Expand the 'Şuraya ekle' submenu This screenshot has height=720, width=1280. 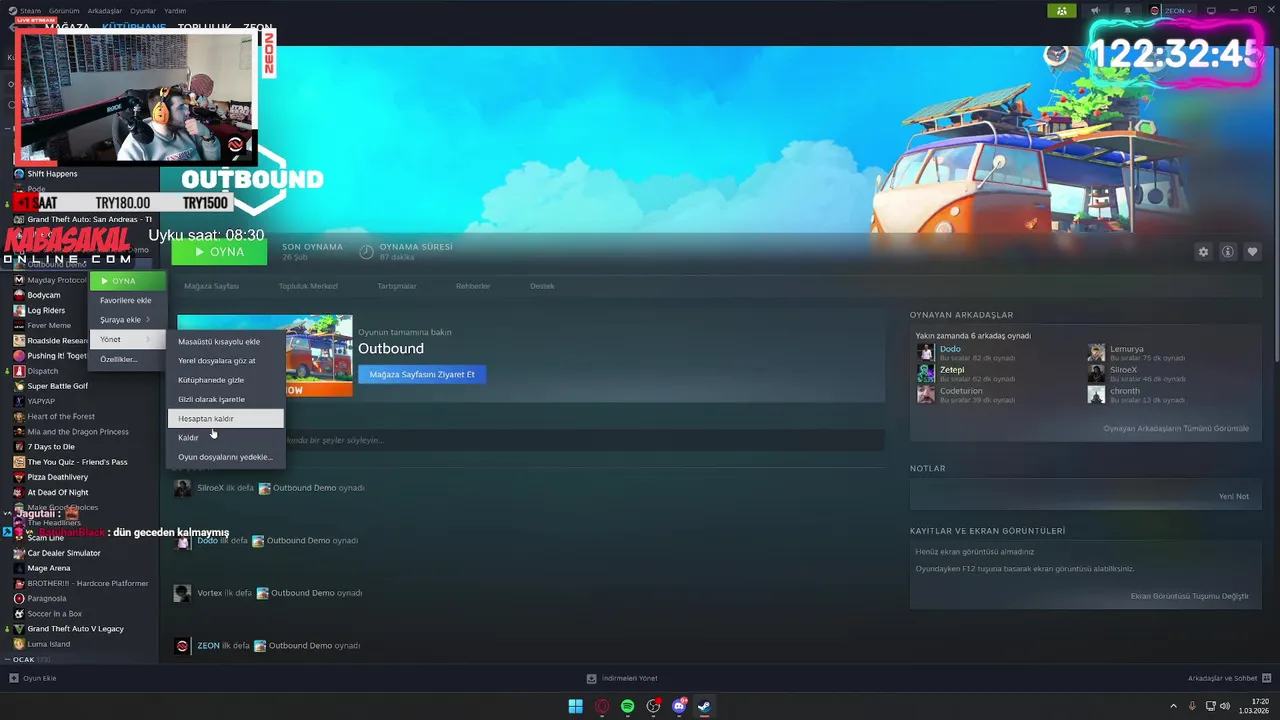128,319
